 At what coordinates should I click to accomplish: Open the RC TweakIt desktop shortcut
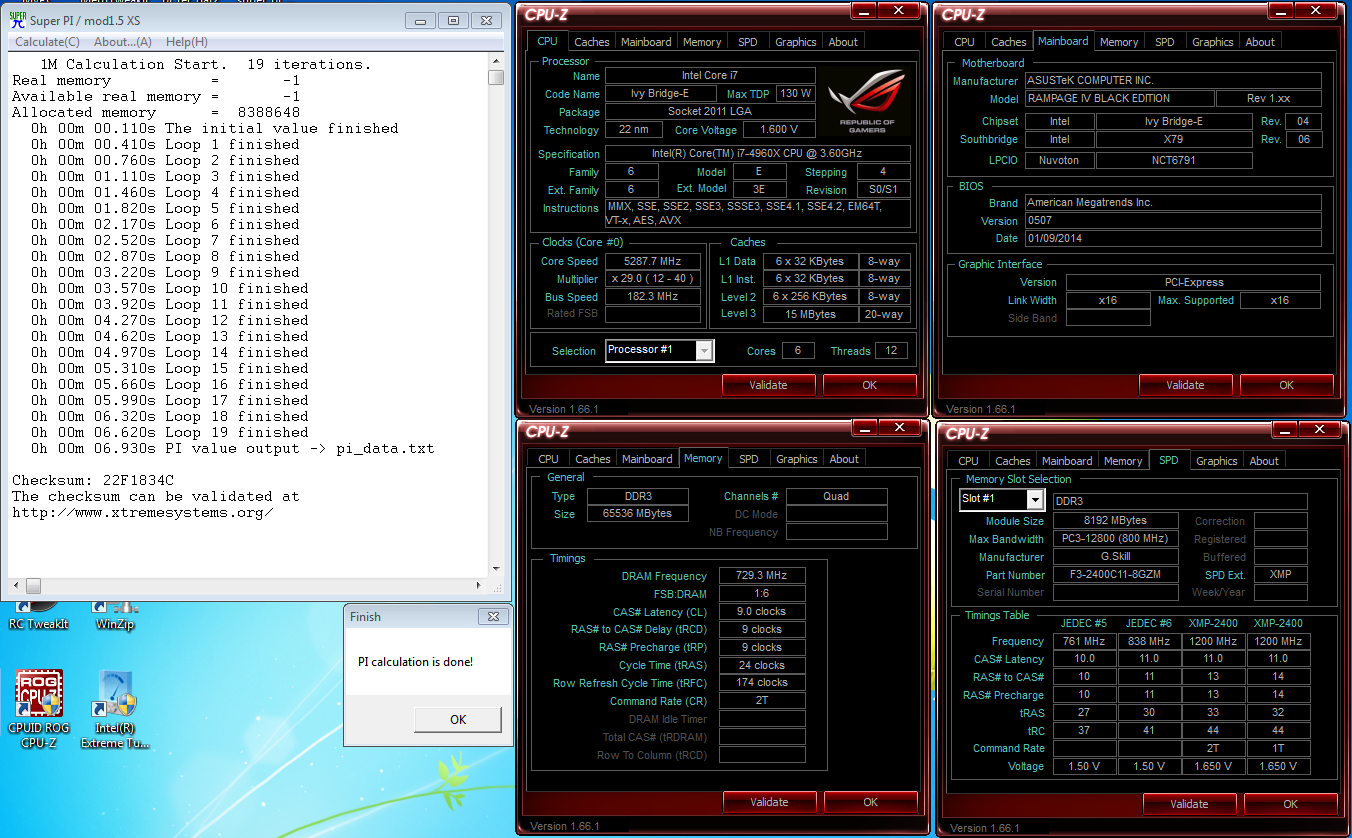pyautogui.click(x=39, y=615)
